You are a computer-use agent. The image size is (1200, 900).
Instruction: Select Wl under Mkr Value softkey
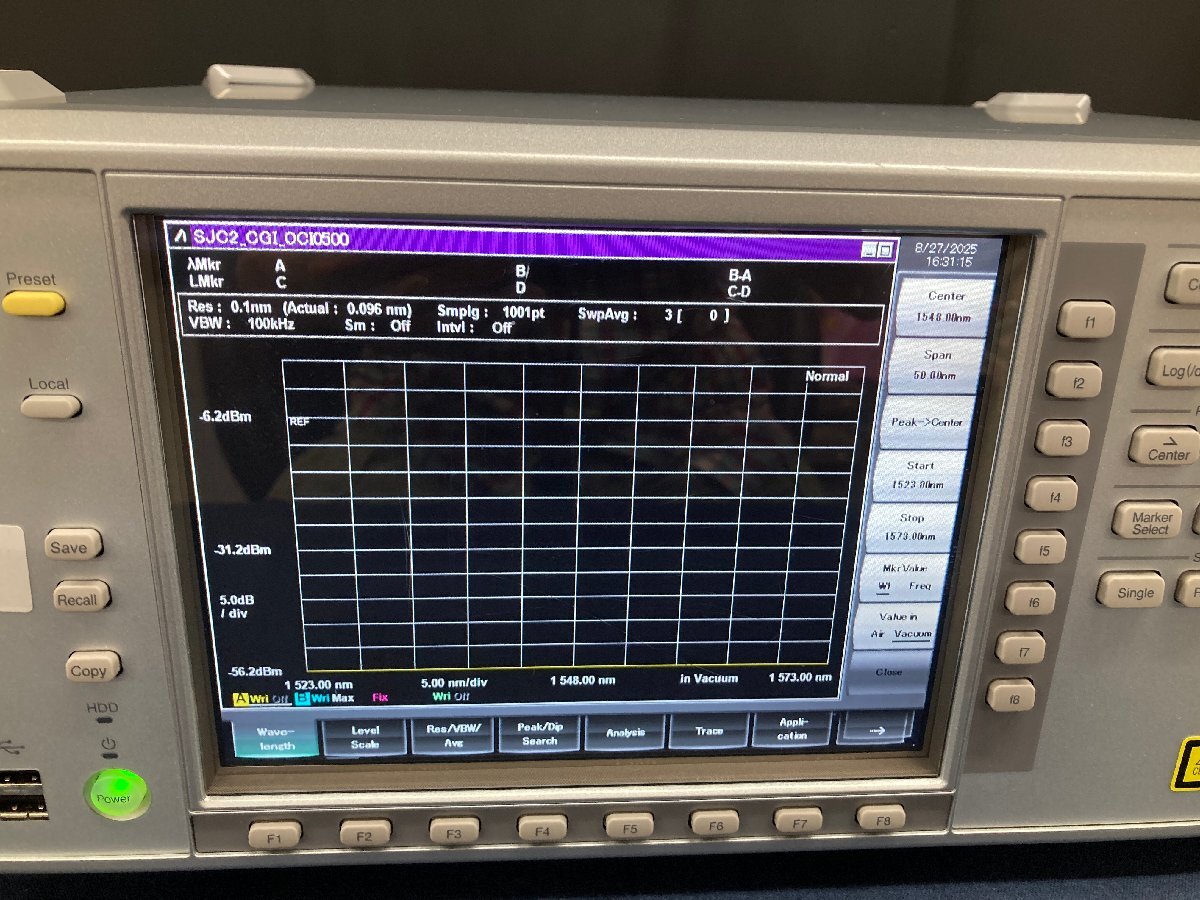pos(884,586)
